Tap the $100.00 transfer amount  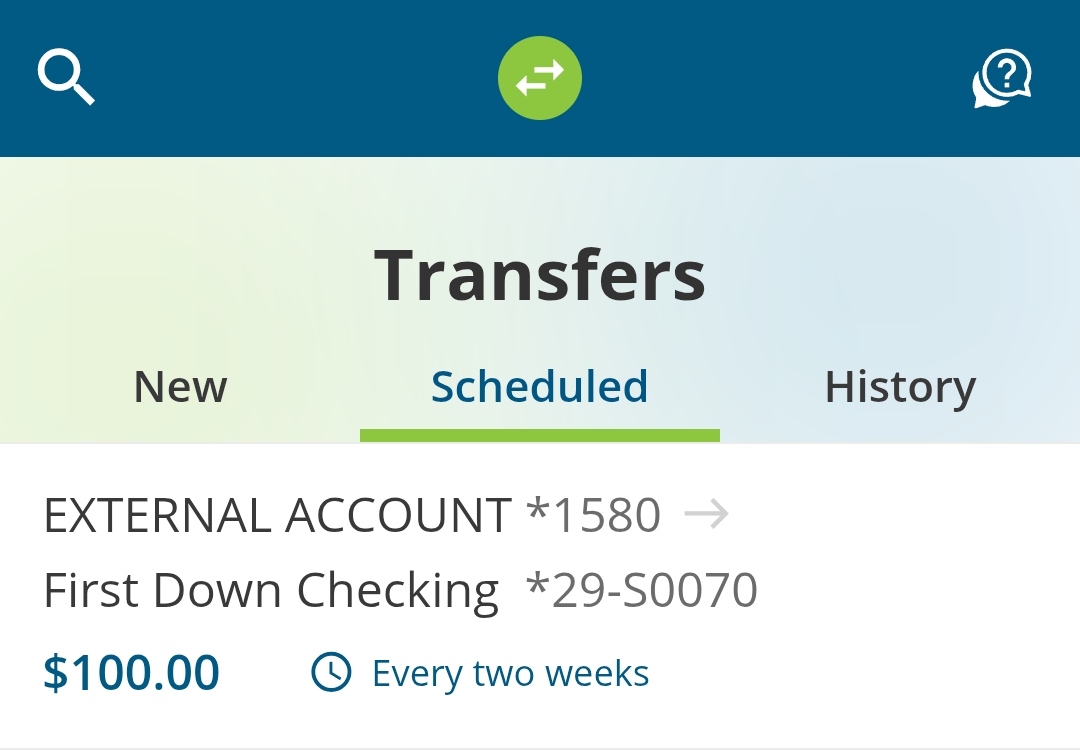point(131,673)
